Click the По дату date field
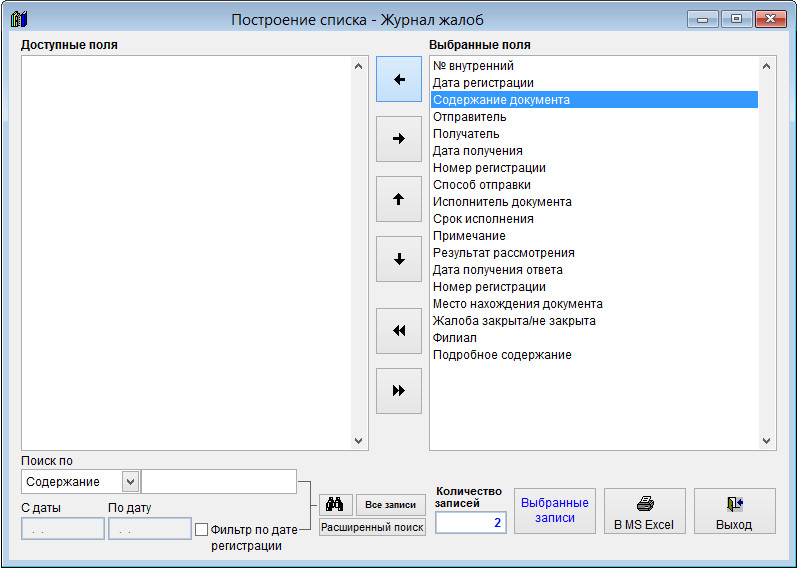 coord(150,529)
